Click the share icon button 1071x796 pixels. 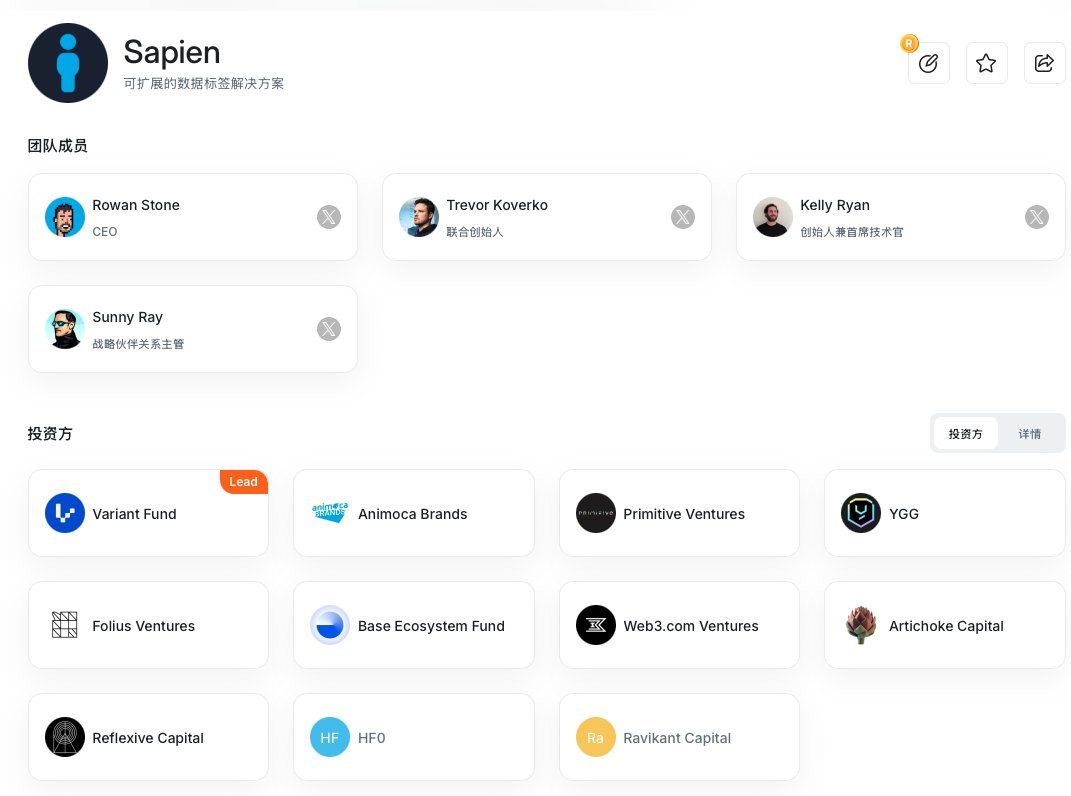click(x=1044, y=64)
